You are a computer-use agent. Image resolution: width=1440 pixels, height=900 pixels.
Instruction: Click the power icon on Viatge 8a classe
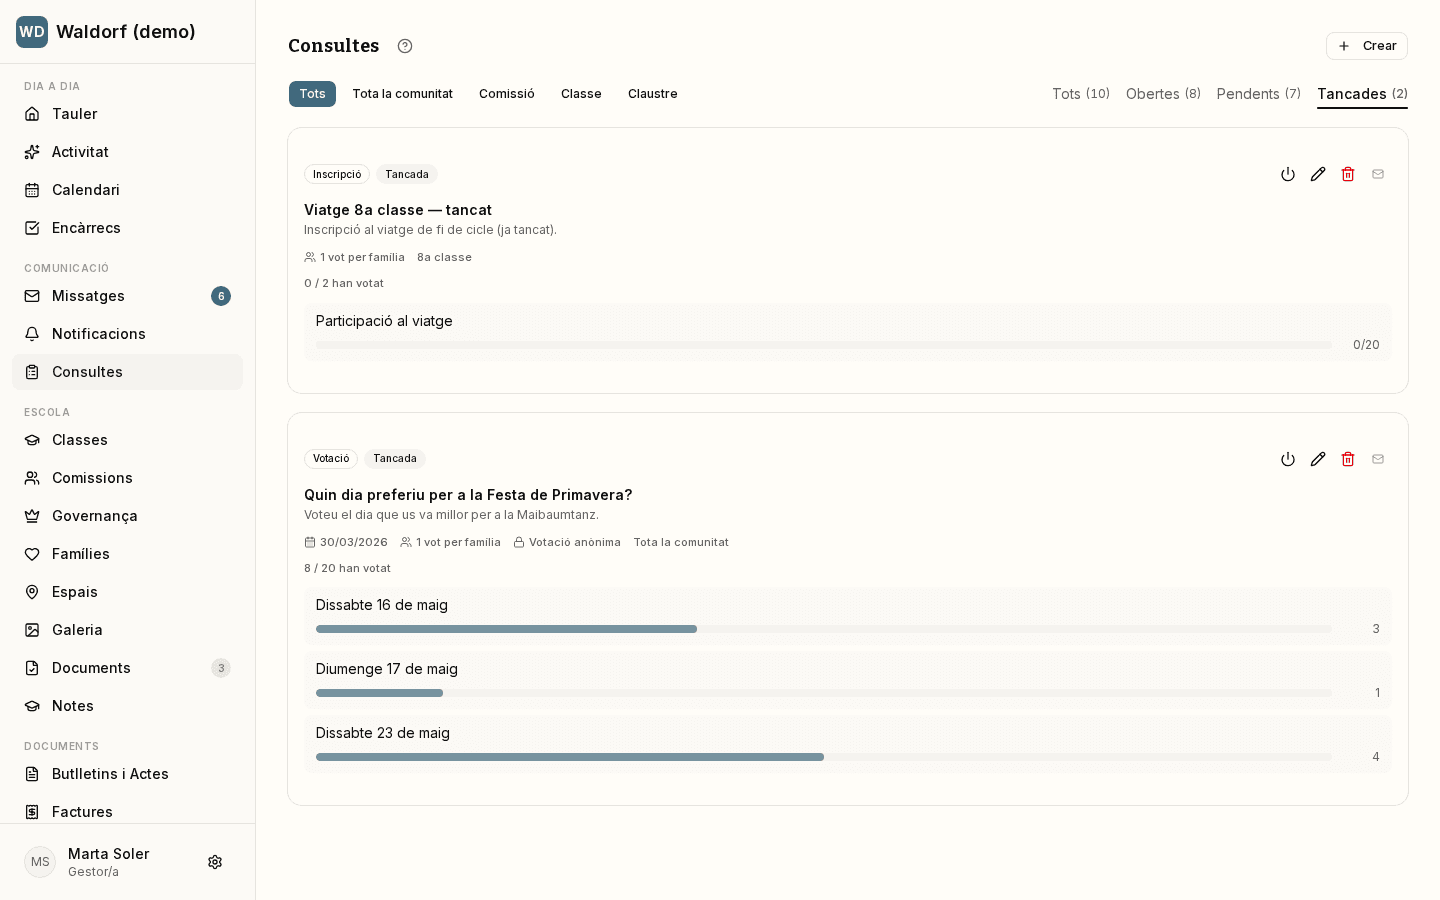coord(1288,174)
